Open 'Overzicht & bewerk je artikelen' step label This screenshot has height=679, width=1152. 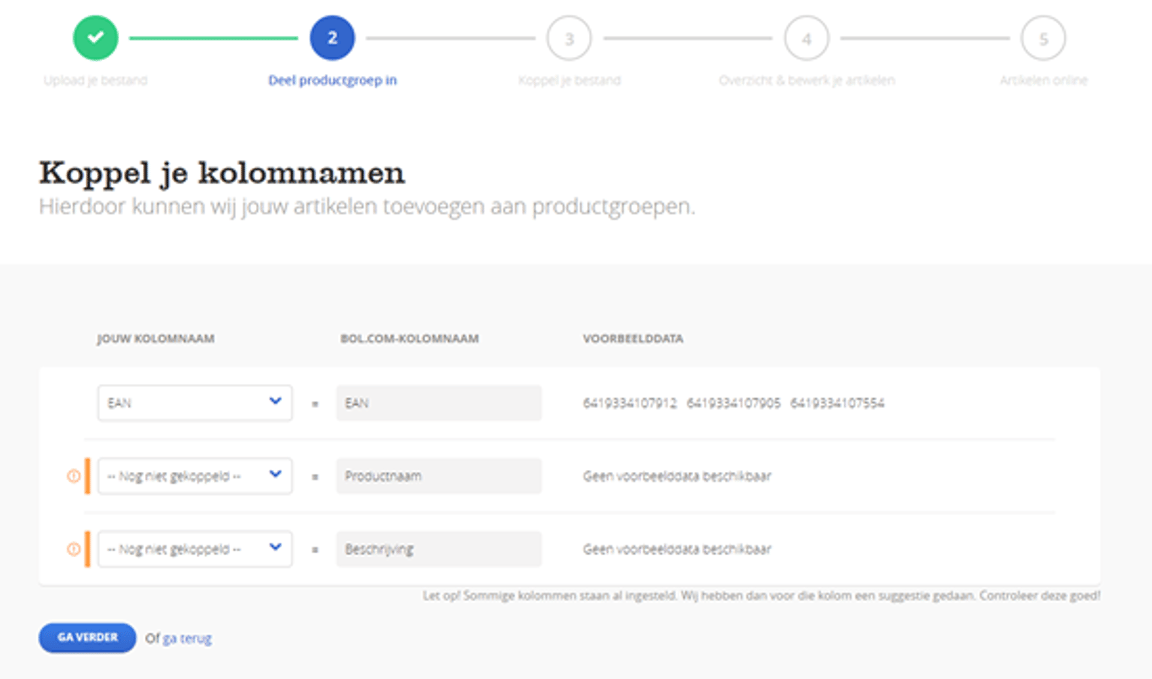click(x=806, y=80)
